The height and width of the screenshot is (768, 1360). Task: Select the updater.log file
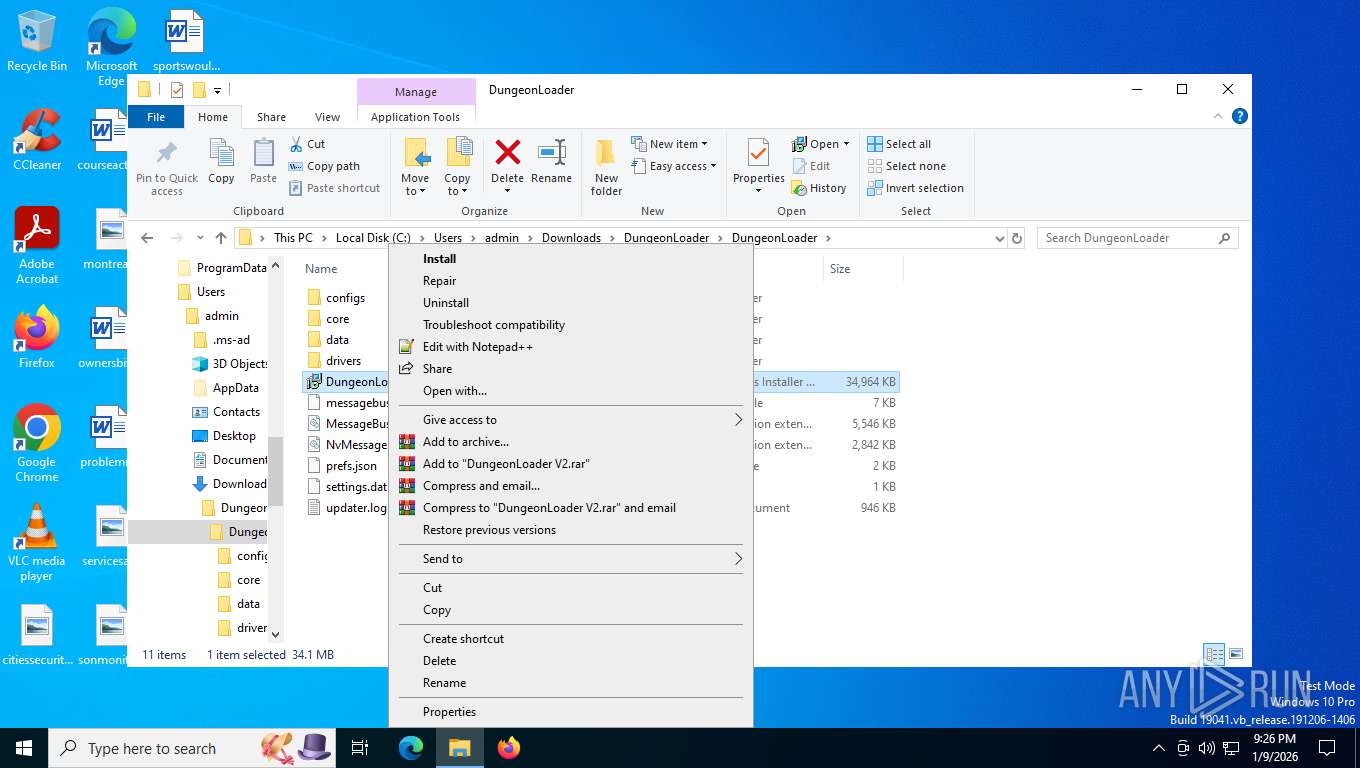[x=355, y=508]
